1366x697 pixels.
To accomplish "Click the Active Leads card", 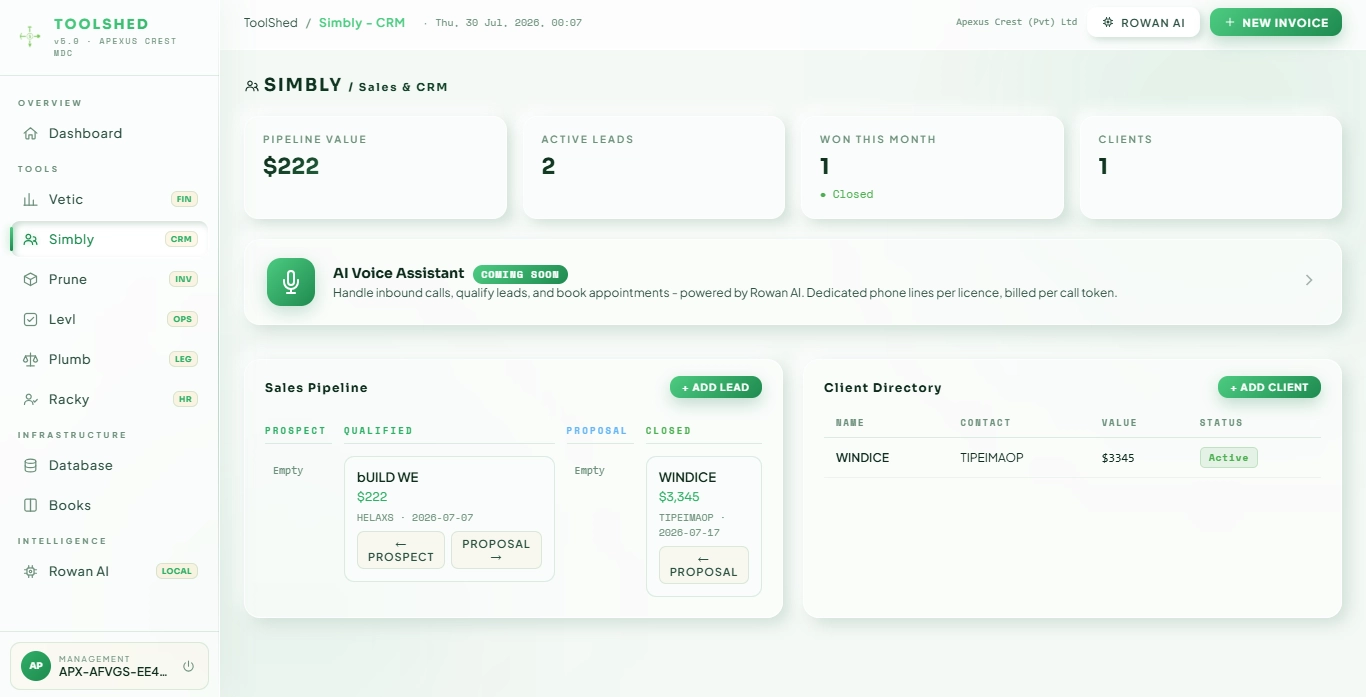I will coord(653,167).
